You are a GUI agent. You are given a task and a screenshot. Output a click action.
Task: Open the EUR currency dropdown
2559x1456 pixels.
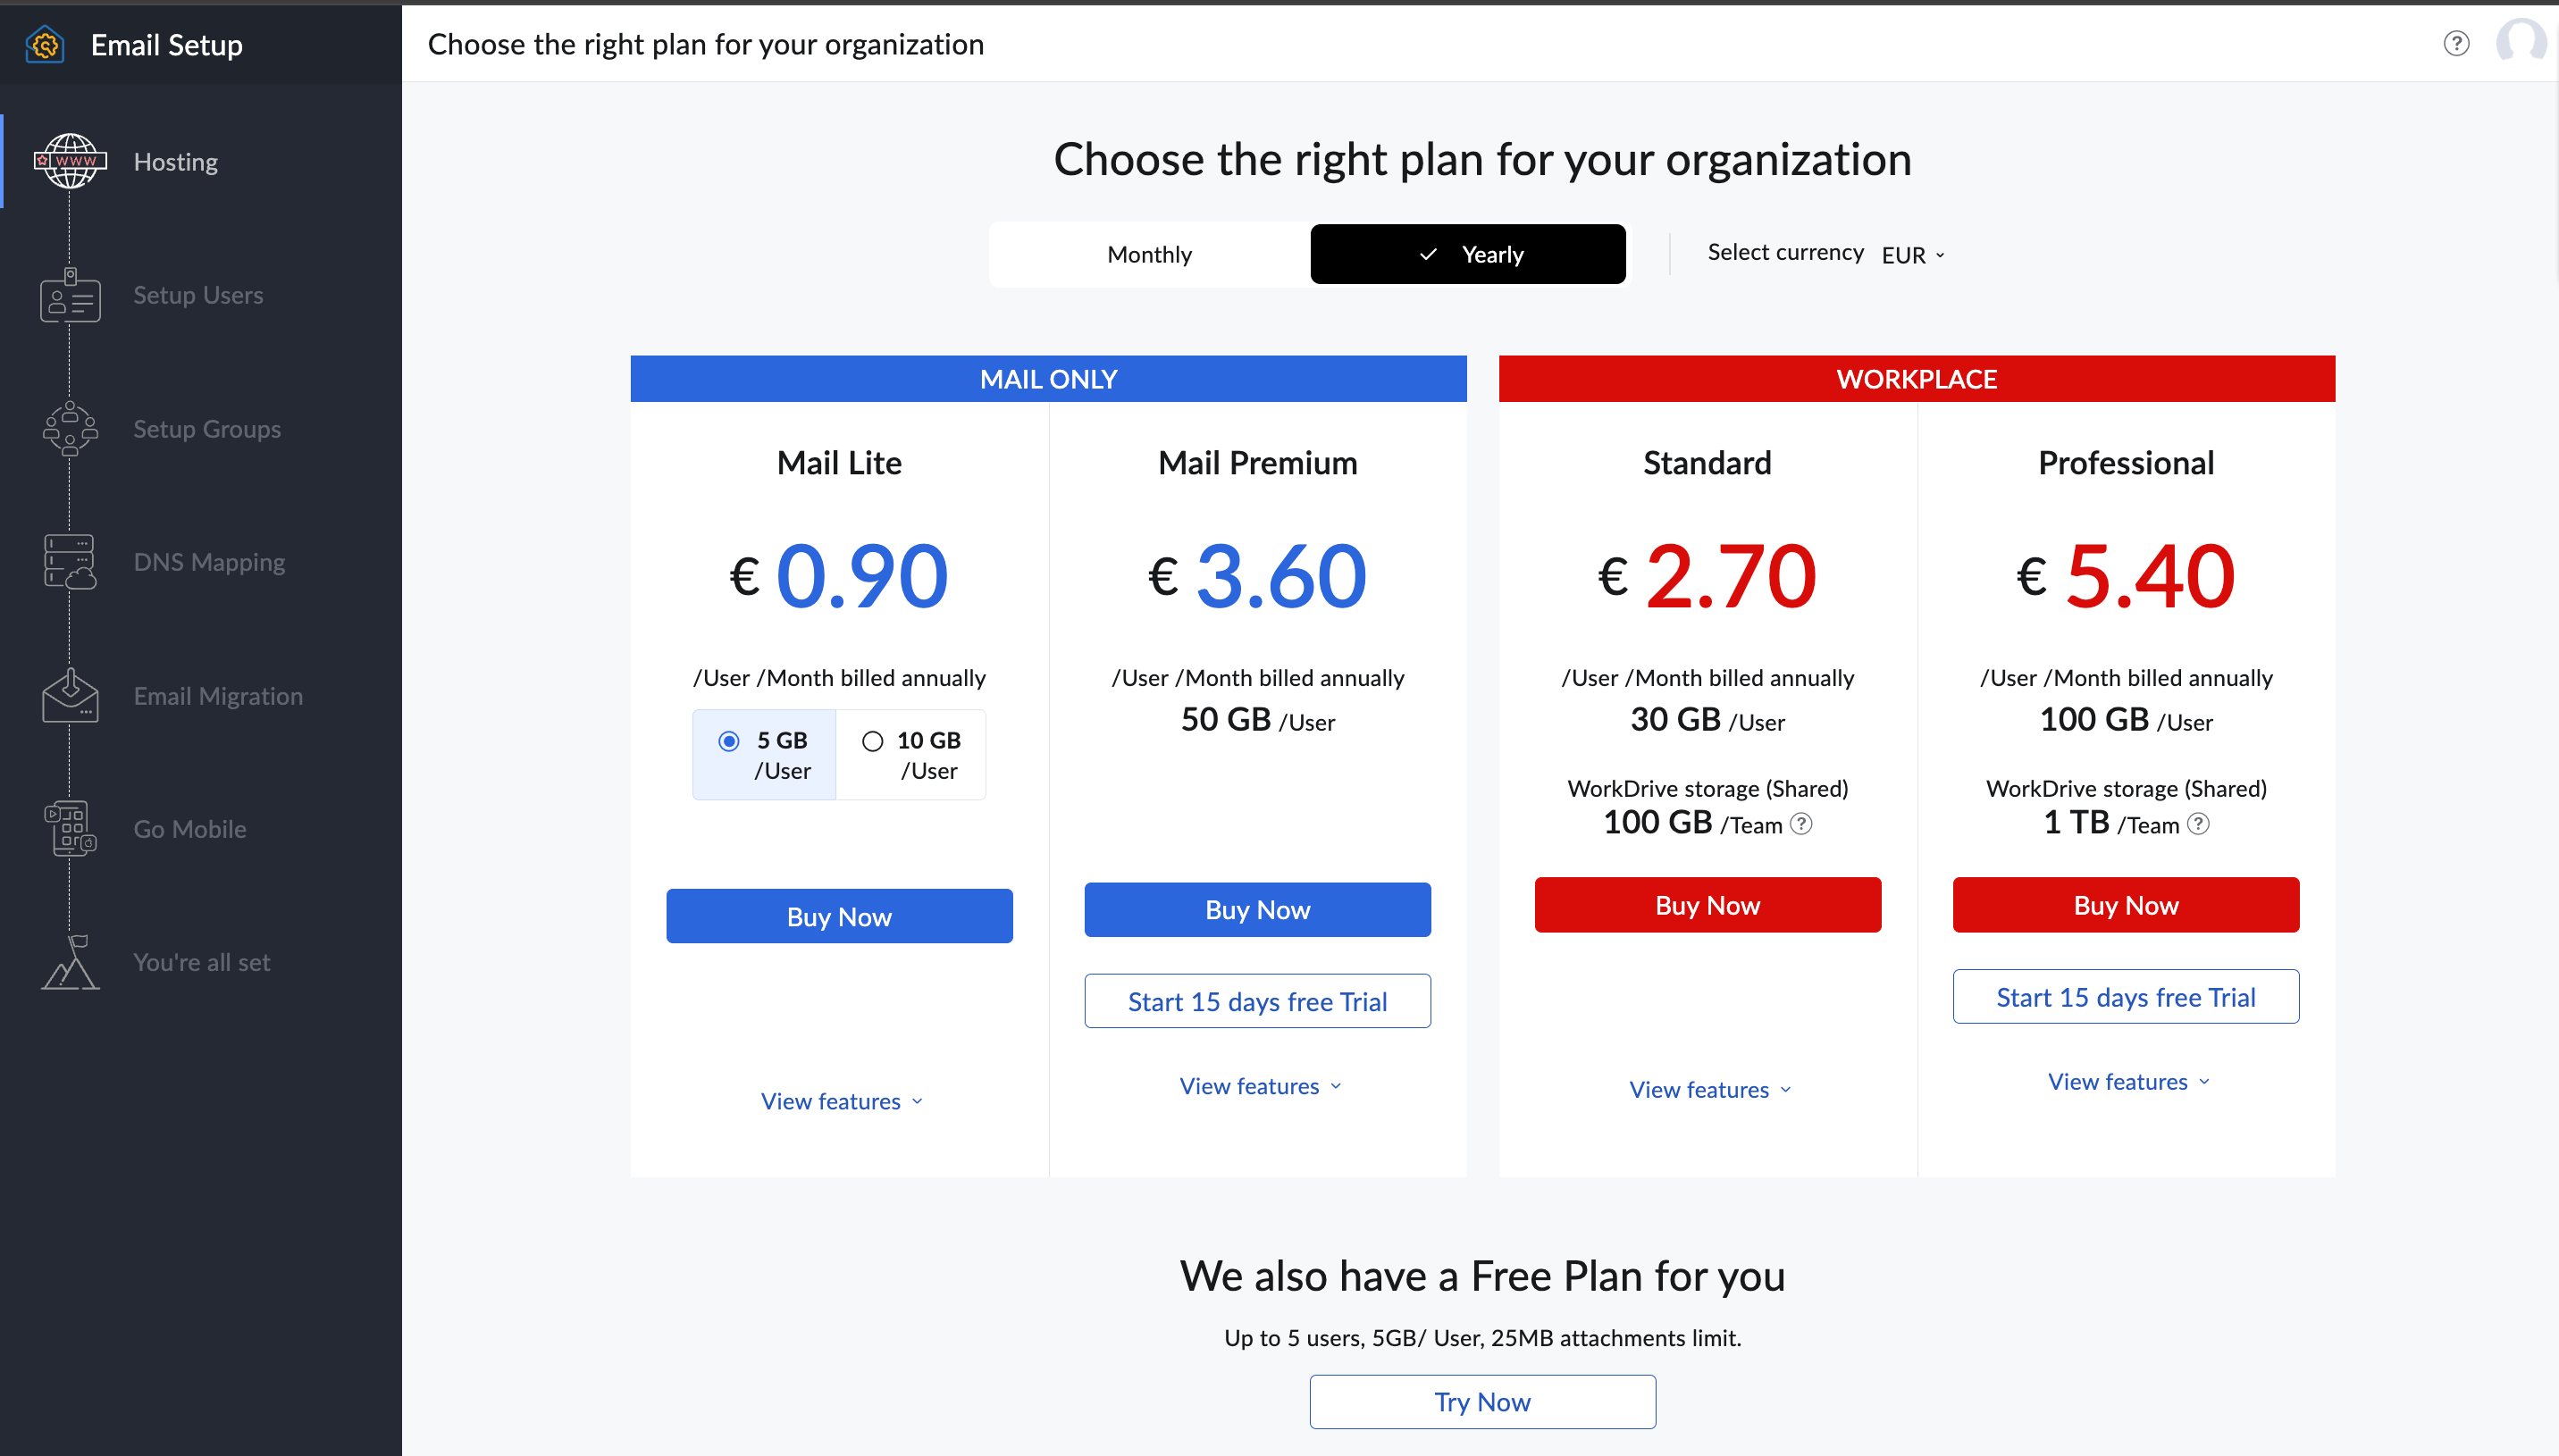click(x=1912, y=255)
